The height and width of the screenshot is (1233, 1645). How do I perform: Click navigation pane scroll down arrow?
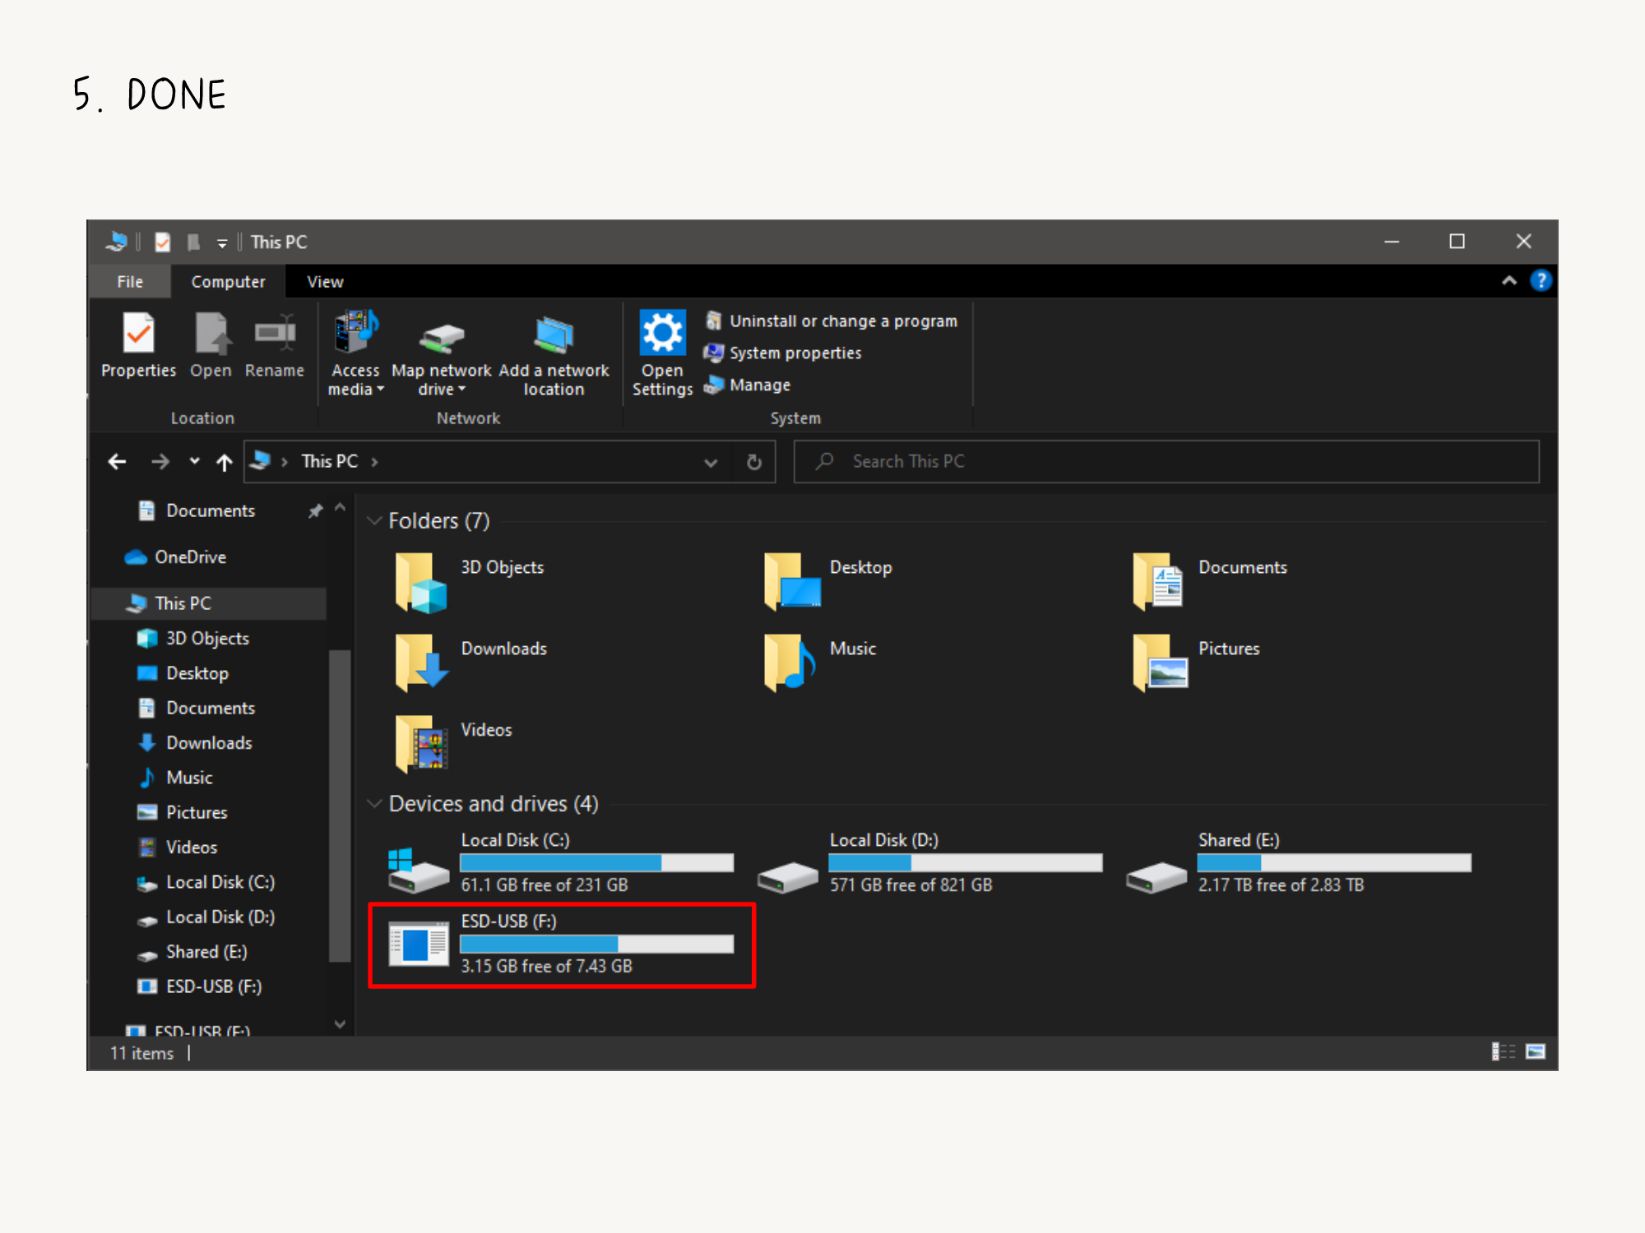tap(340, 1024)
